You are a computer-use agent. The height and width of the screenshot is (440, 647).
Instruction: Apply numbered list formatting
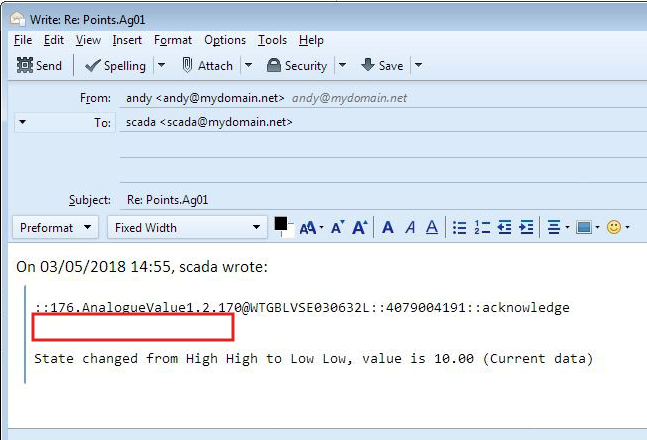point(482,228)
